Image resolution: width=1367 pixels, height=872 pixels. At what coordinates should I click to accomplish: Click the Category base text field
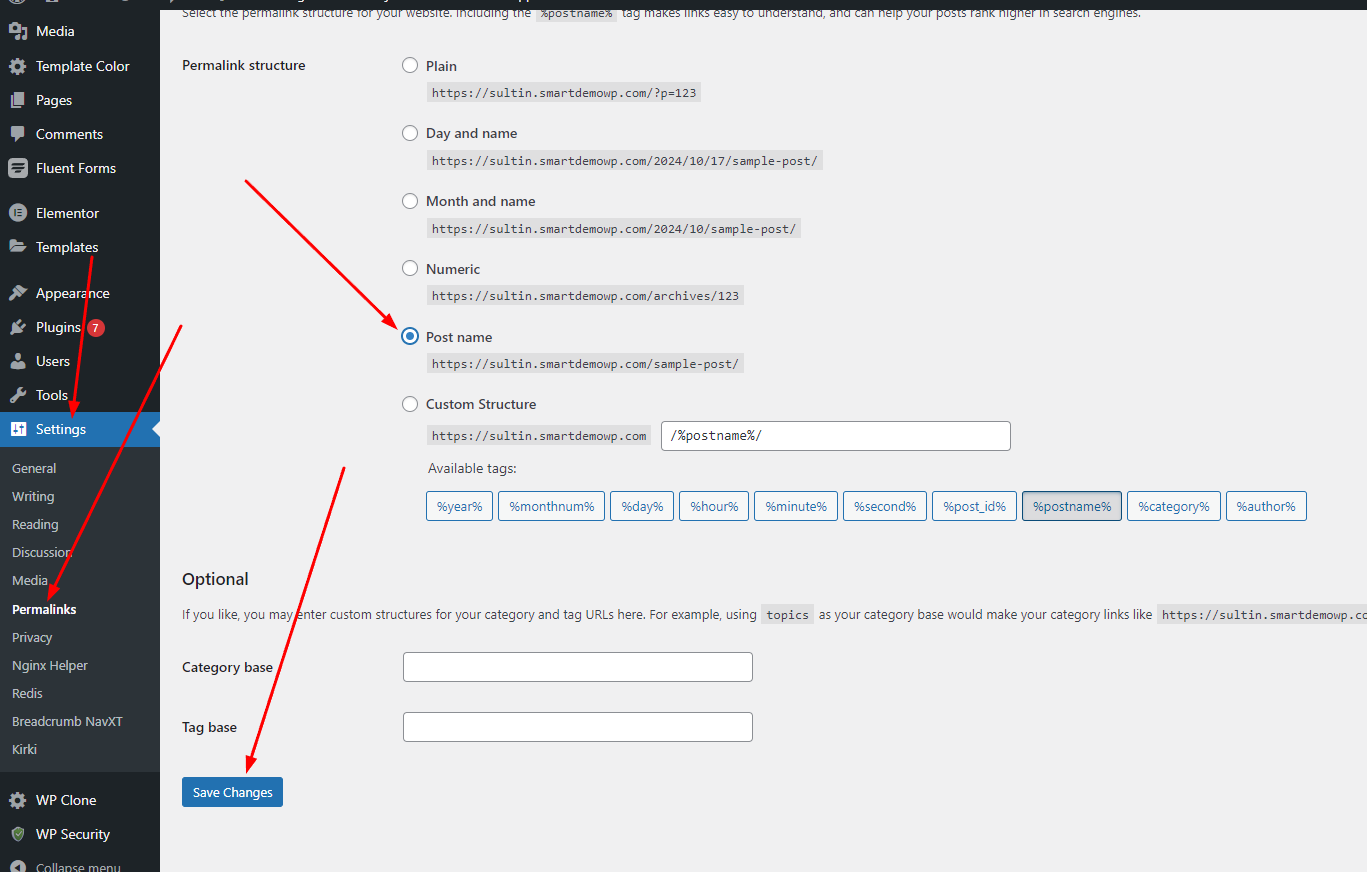click(x=577, y=667)
